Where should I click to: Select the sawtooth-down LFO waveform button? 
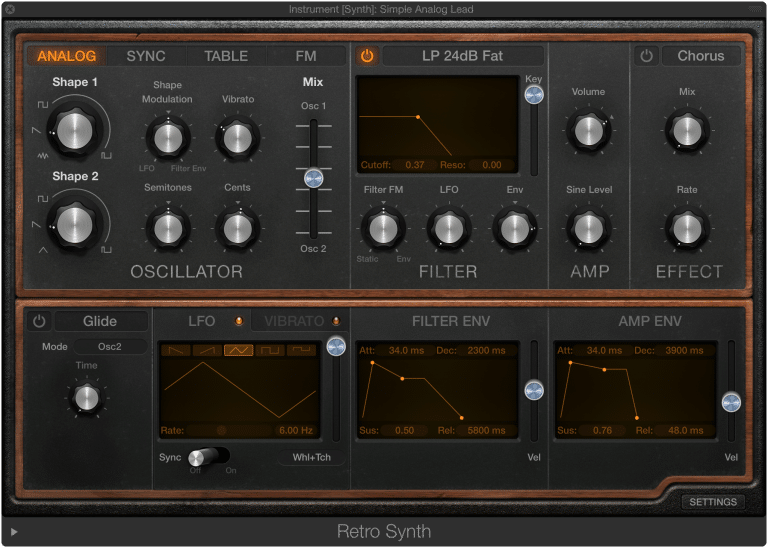pos(176,350)
